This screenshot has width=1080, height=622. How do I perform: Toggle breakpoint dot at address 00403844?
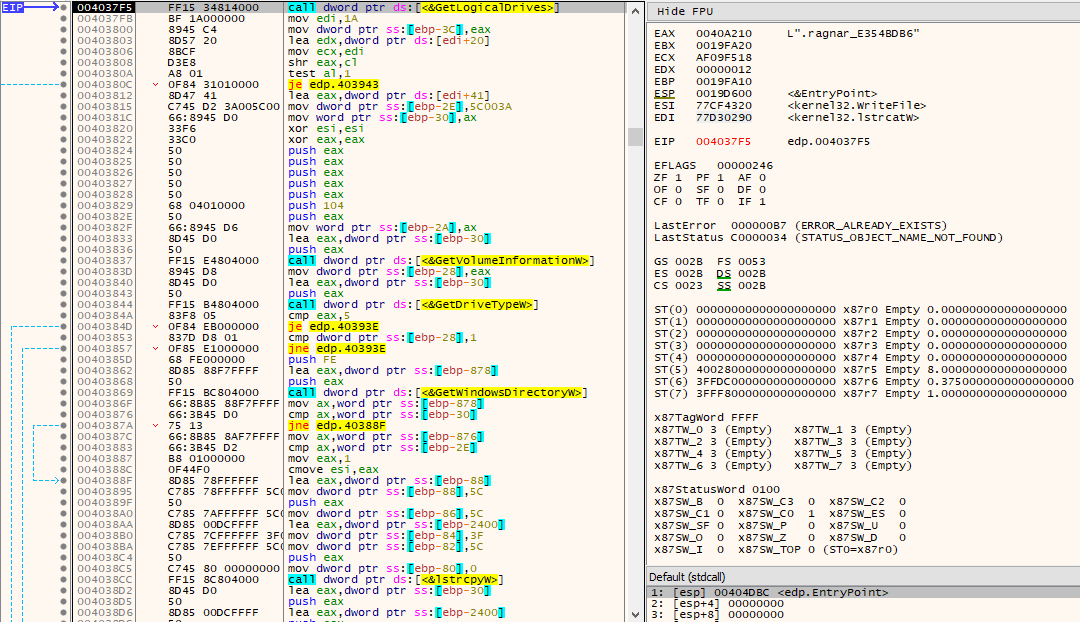63,304
